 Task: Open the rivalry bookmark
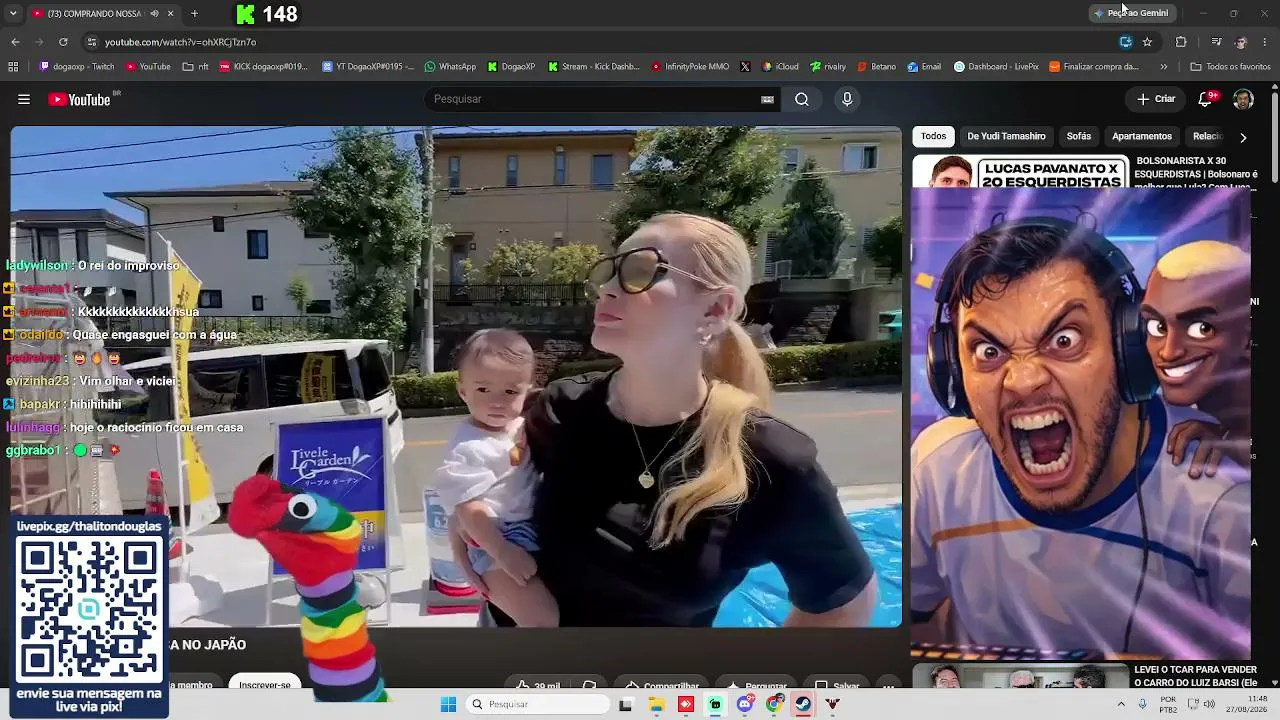pos(829,67)
